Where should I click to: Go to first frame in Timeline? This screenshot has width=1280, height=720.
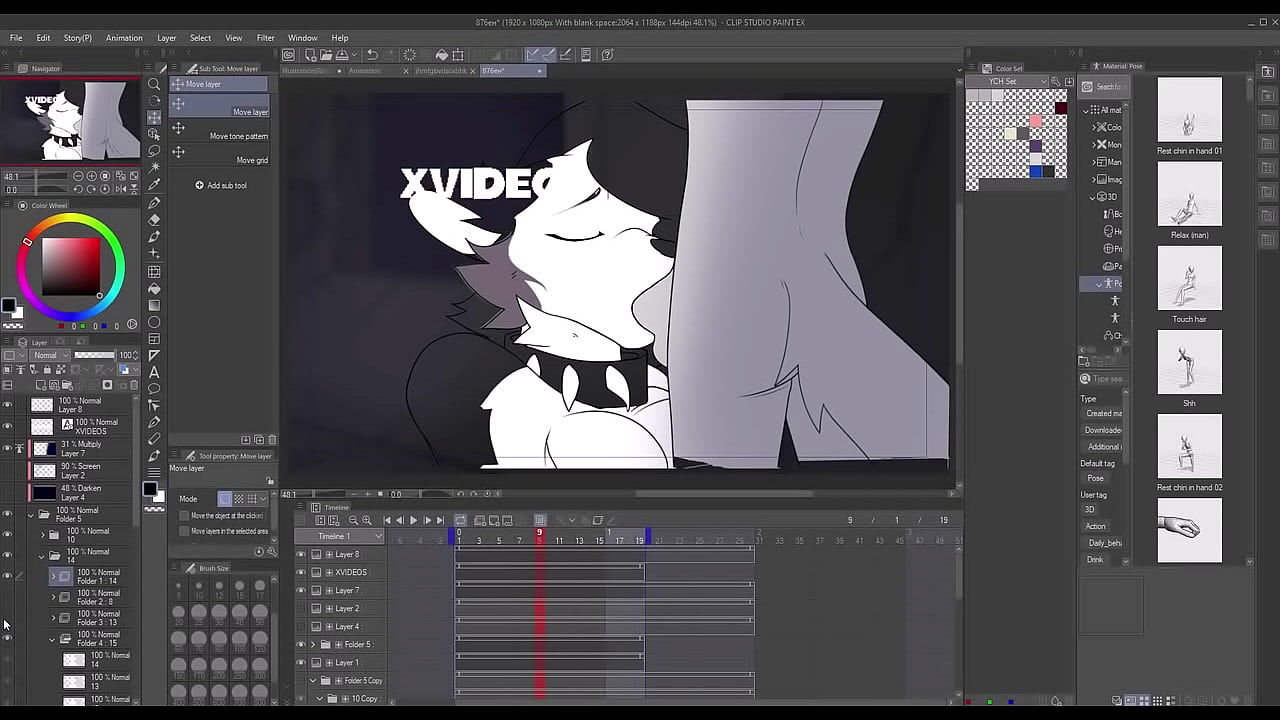(x=387, y=520)
